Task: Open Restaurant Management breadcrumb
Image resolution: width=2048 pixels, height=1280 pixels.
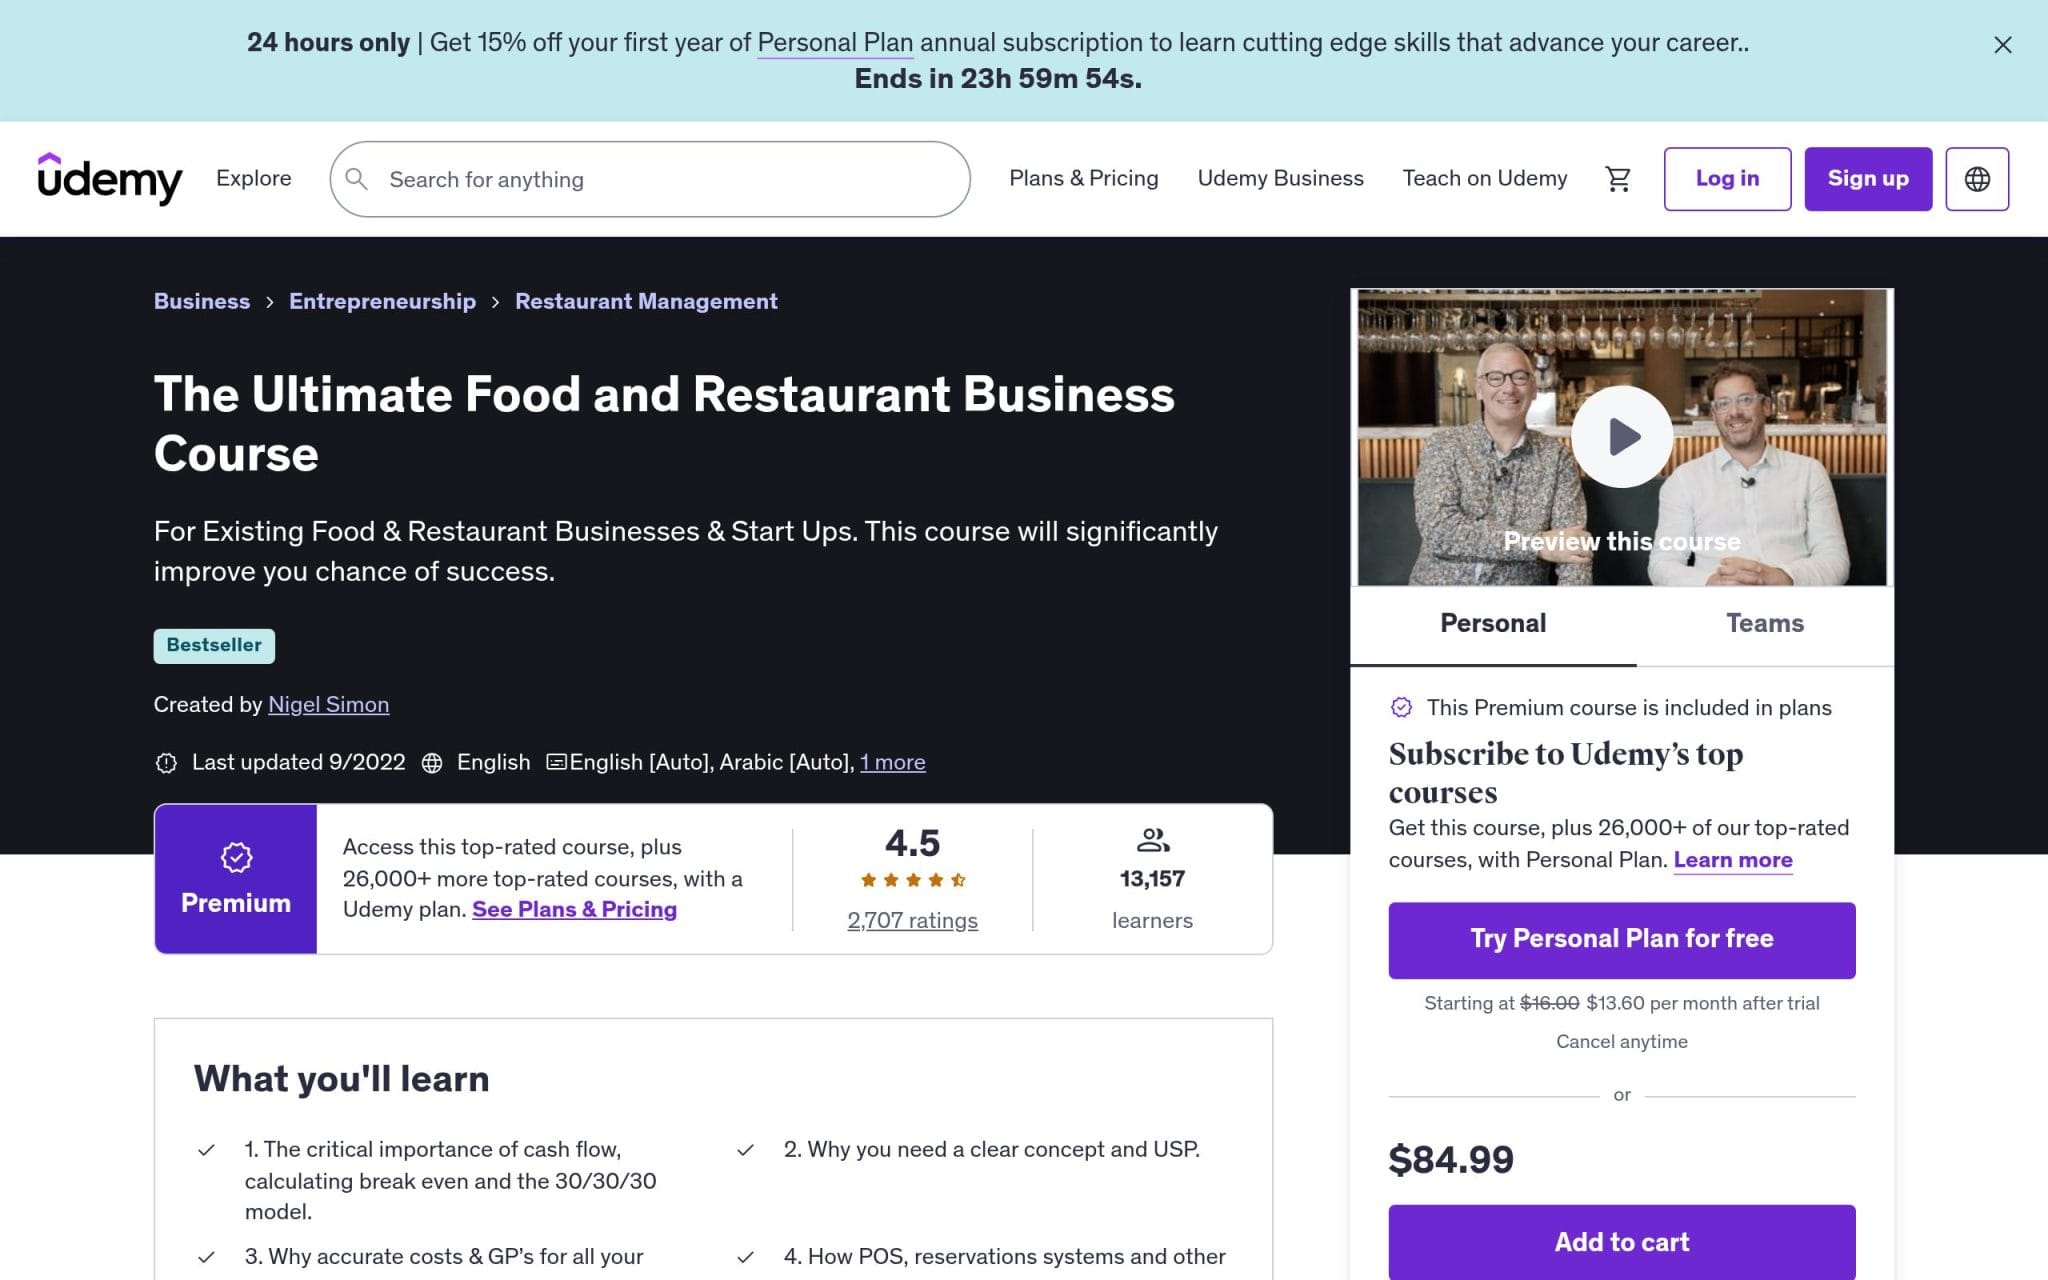Action: tap(646, 301)
